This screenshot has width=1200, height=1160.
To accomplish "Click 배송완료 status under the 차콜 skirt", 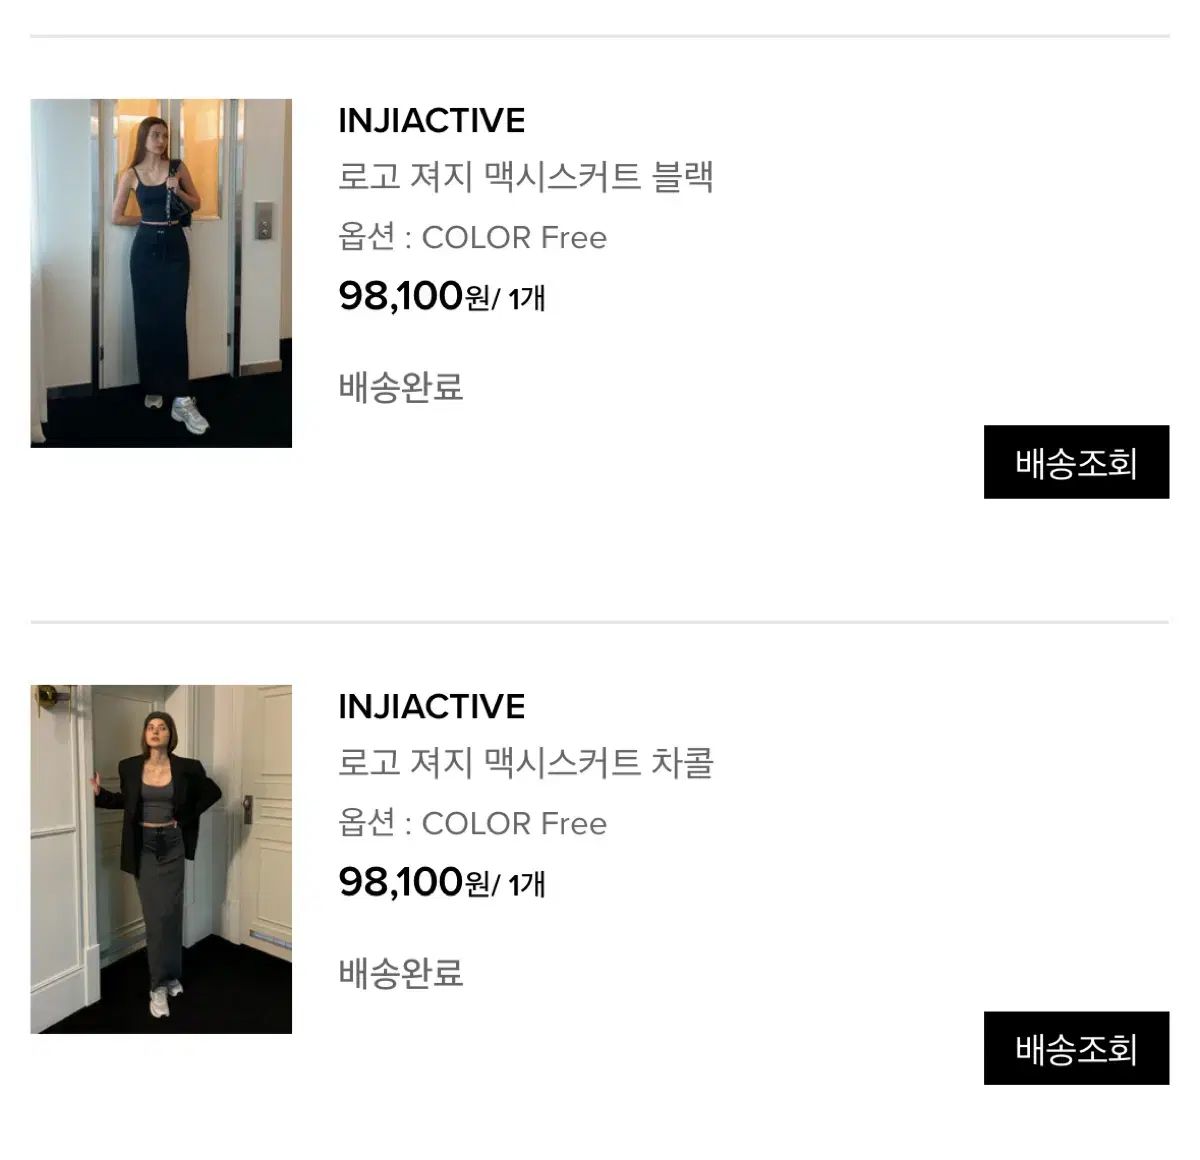I will click(401, 974).
